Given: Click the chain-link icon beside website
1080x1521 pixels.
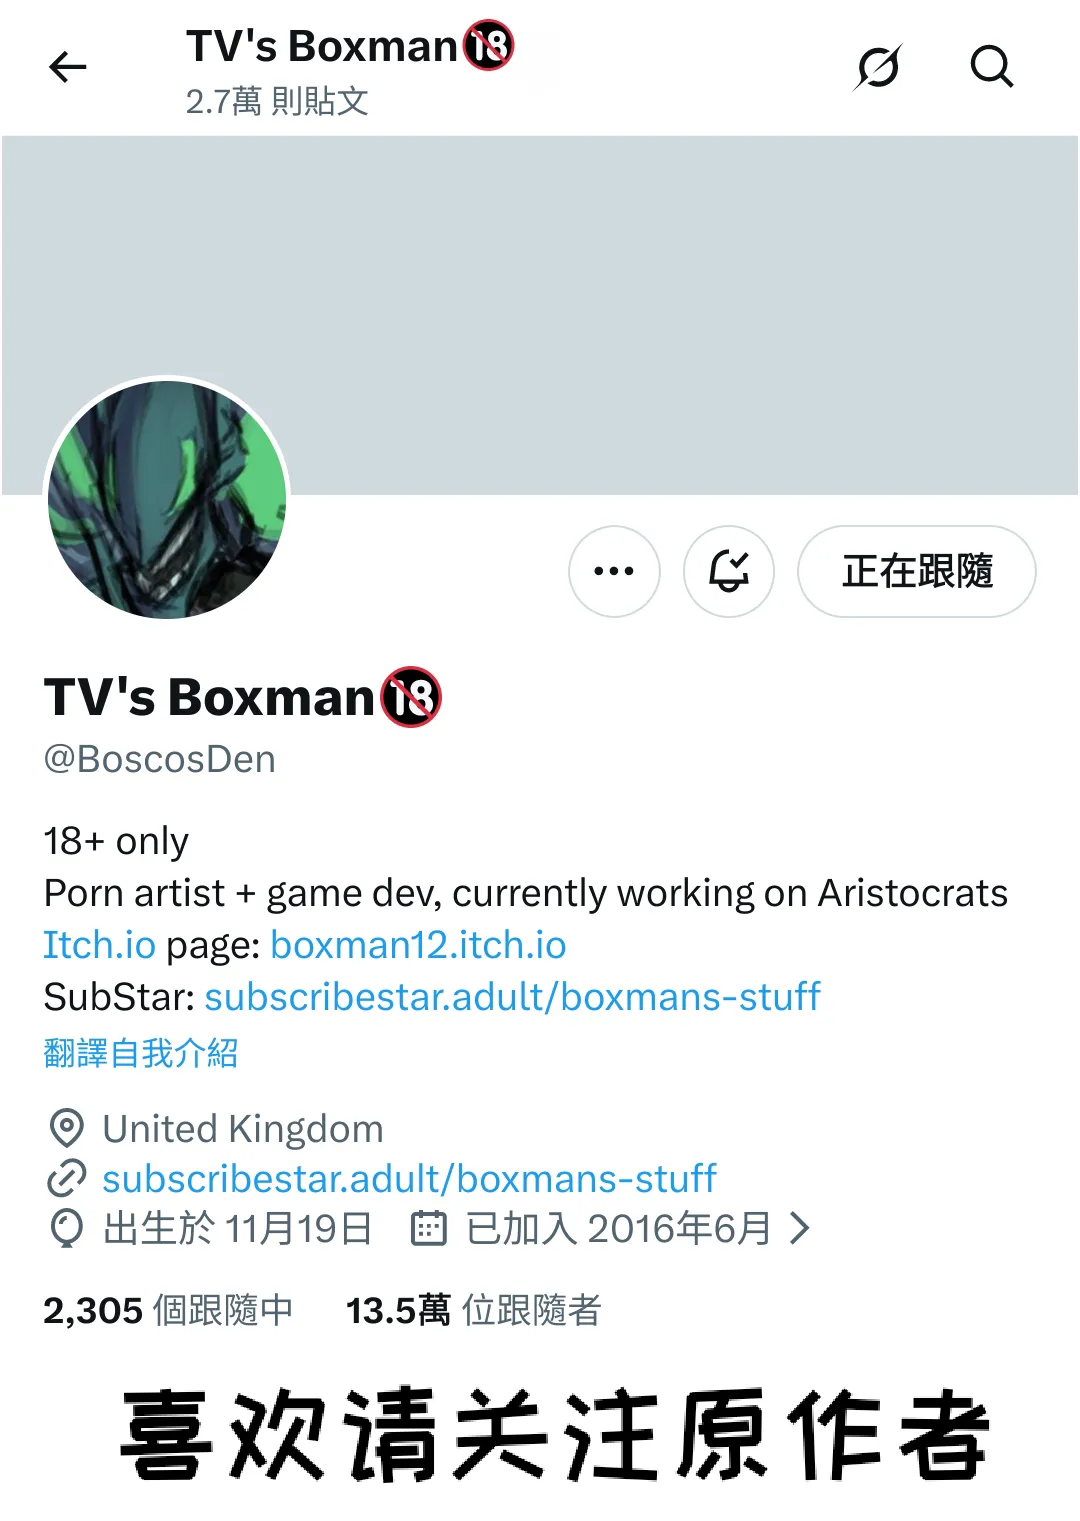Looking at the screenshot, I should coord(66,1179).
